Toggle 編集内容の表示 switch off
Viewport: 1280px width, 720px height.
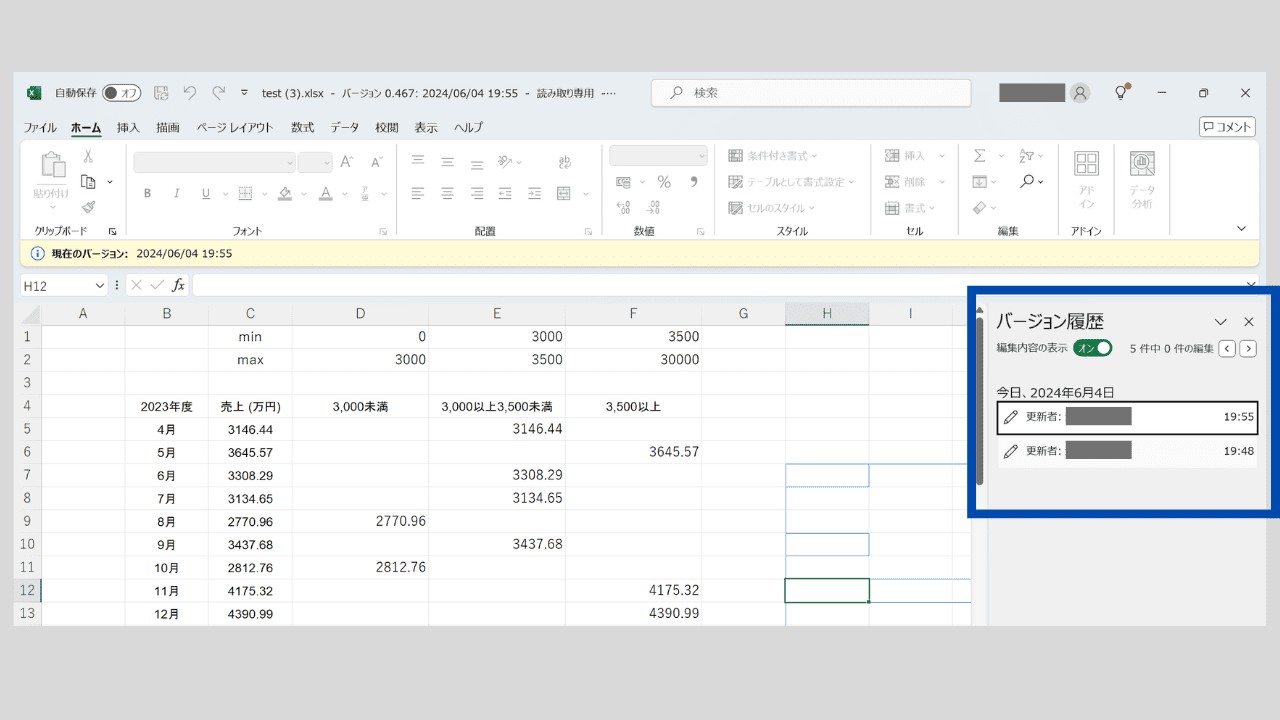(x=1093, y=348)
